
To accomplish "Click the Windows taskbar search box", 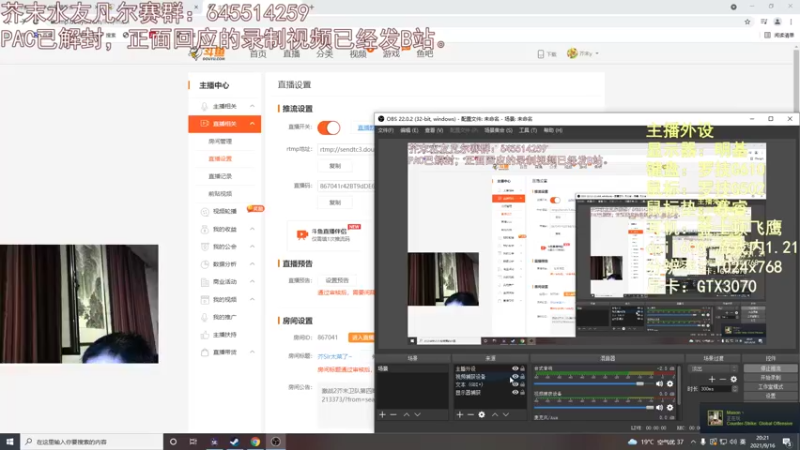I will tap(92, 442).
